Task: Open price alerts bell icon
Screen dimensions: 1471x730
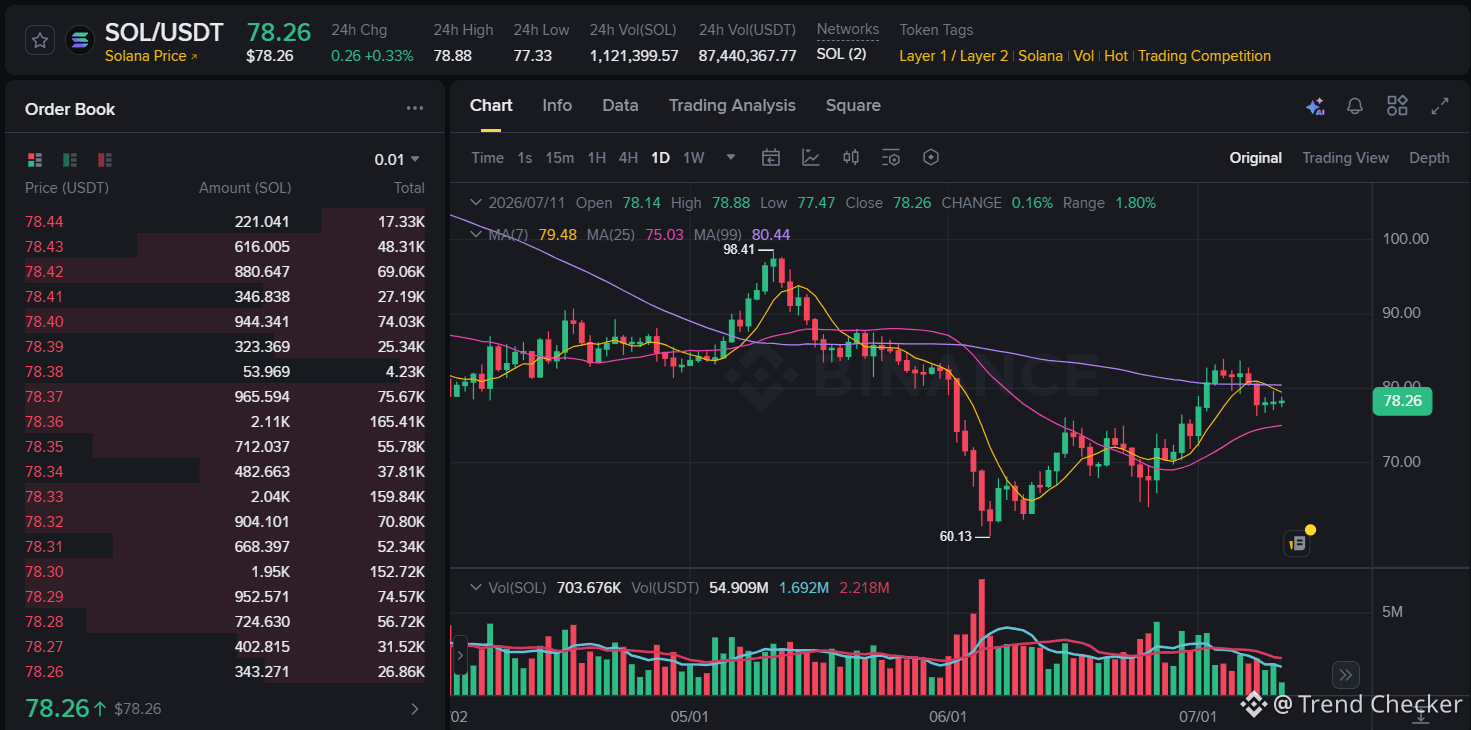Action: pyautogui.click(x=1355, y=106)
